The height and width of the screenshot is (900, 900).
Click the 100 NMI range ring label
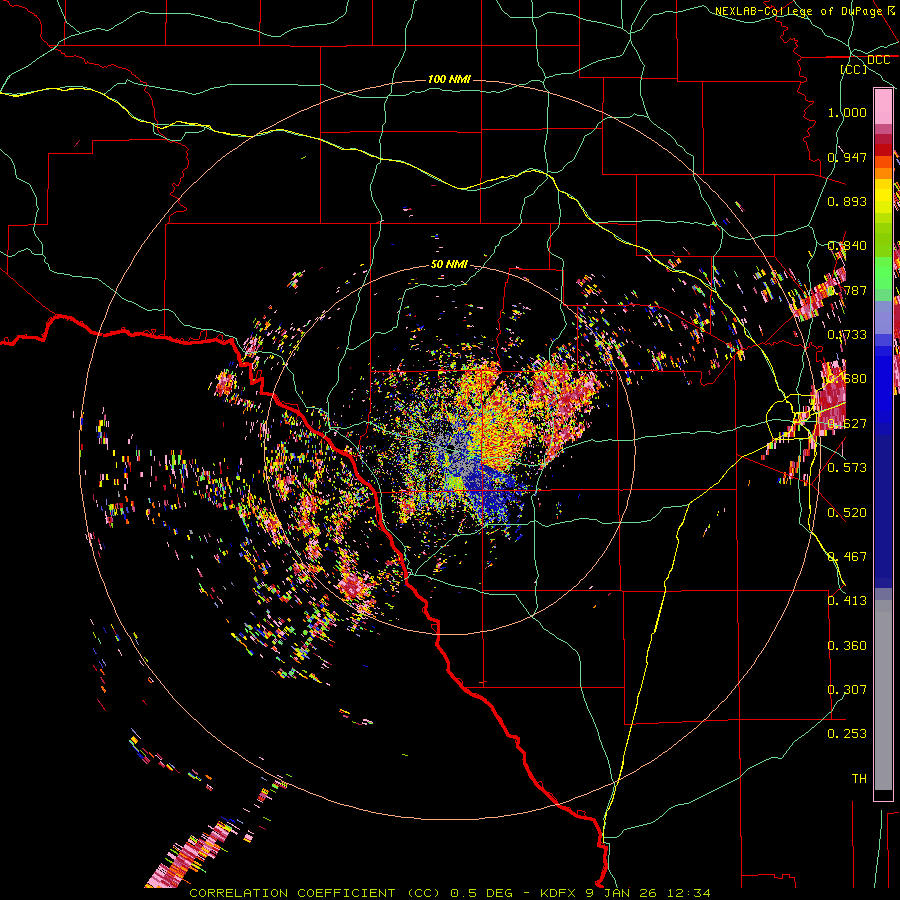449,79
